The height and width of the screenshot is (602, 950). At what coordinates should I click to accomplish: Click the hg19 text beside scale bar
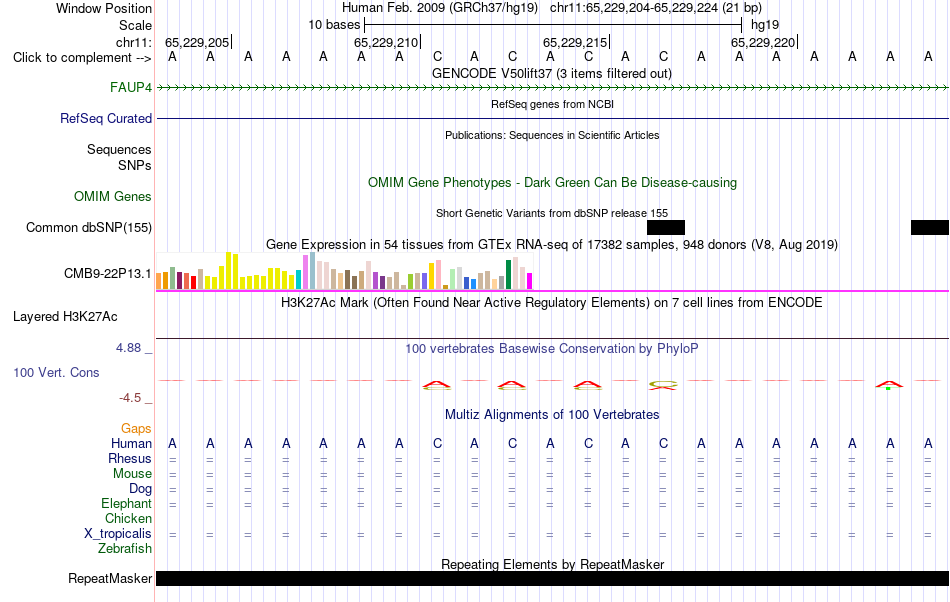pos(765,25)
